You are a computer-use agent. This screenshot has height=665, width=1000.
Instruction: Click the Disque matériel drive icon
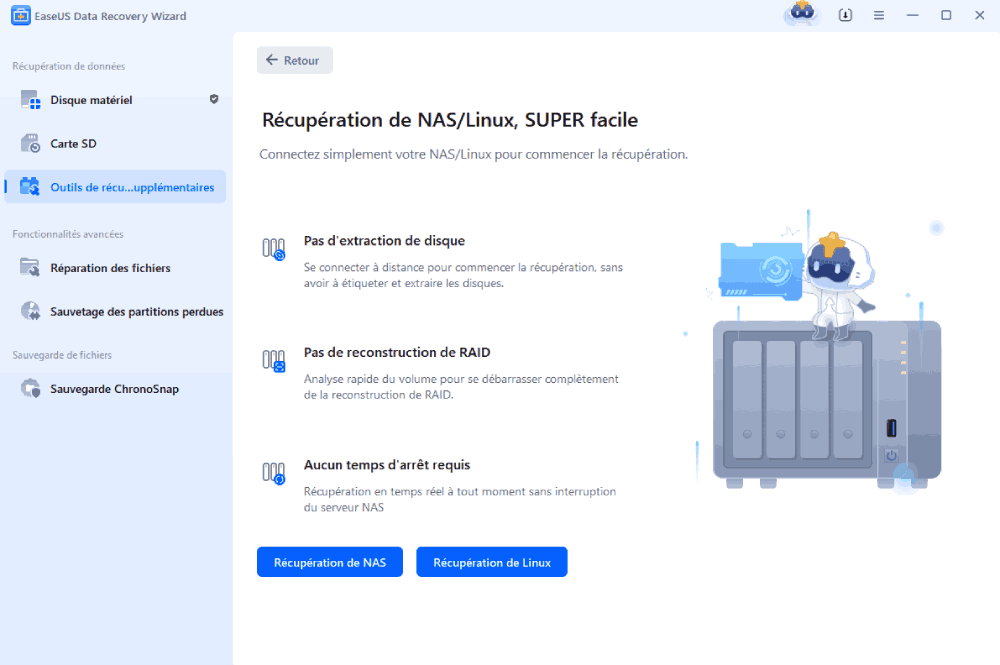30,100
